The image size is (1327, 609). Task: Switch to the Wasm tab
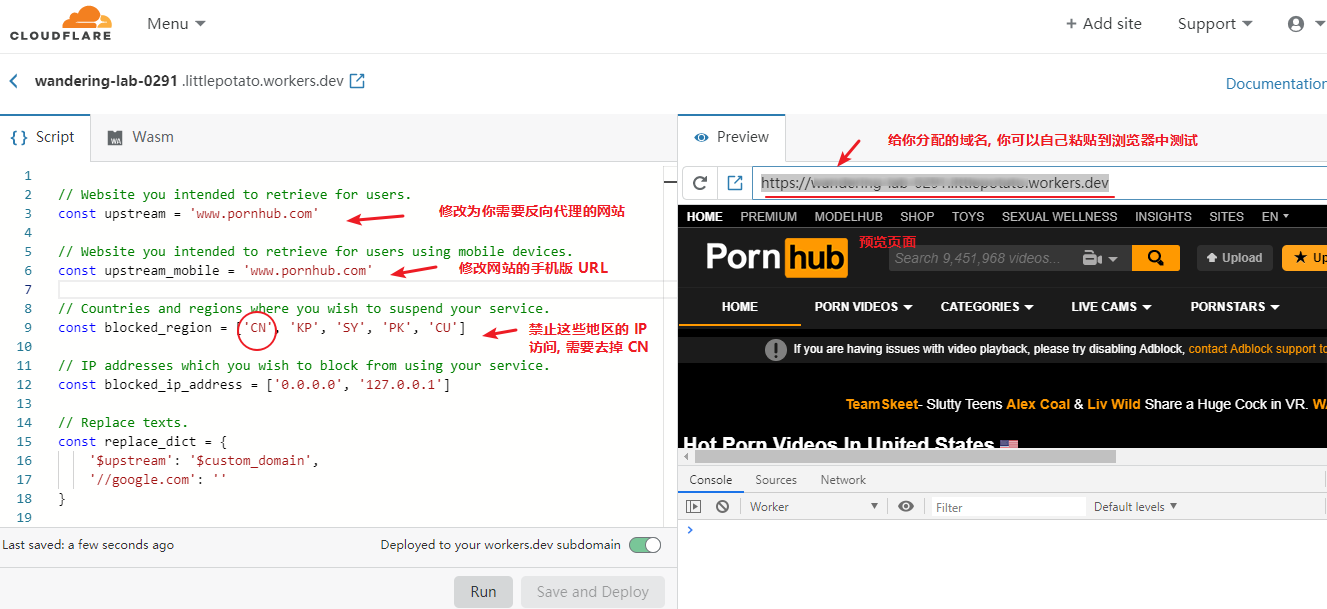point(141,137)
